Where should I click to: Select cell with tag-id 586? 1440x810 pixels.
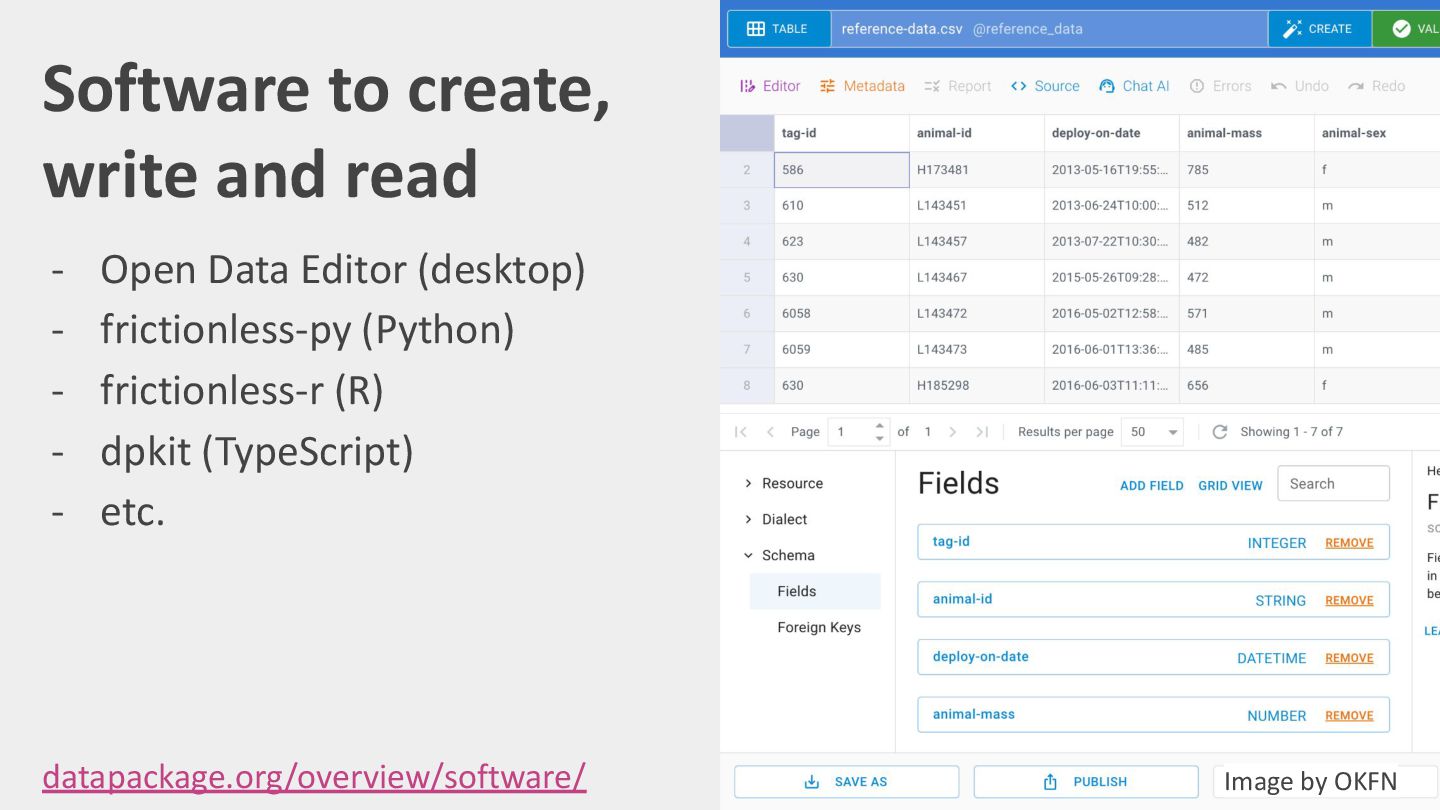pyautogui.click(x=842, y=170)
